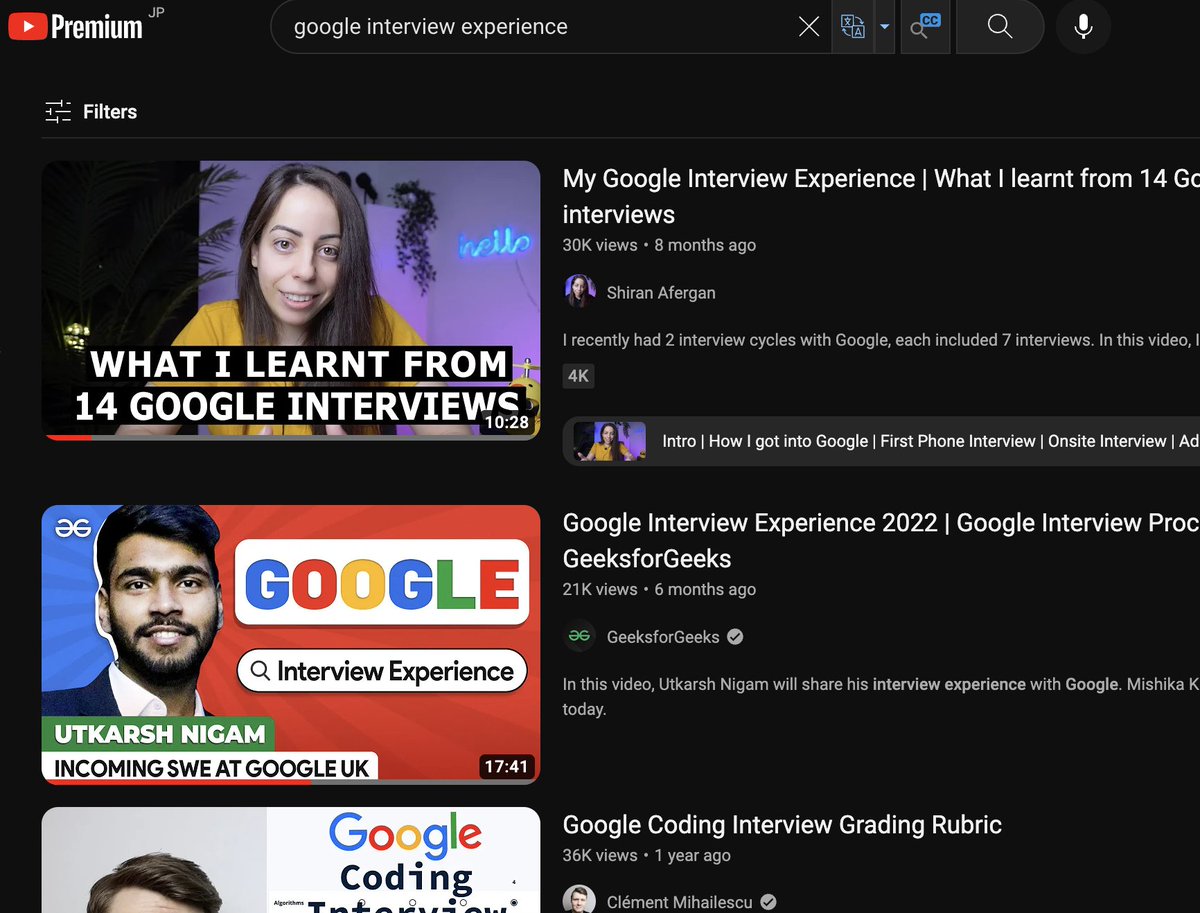1200x913 pixels.
Task: Click the red watch progress bar on first thumbnail
Action: [68, 437]
